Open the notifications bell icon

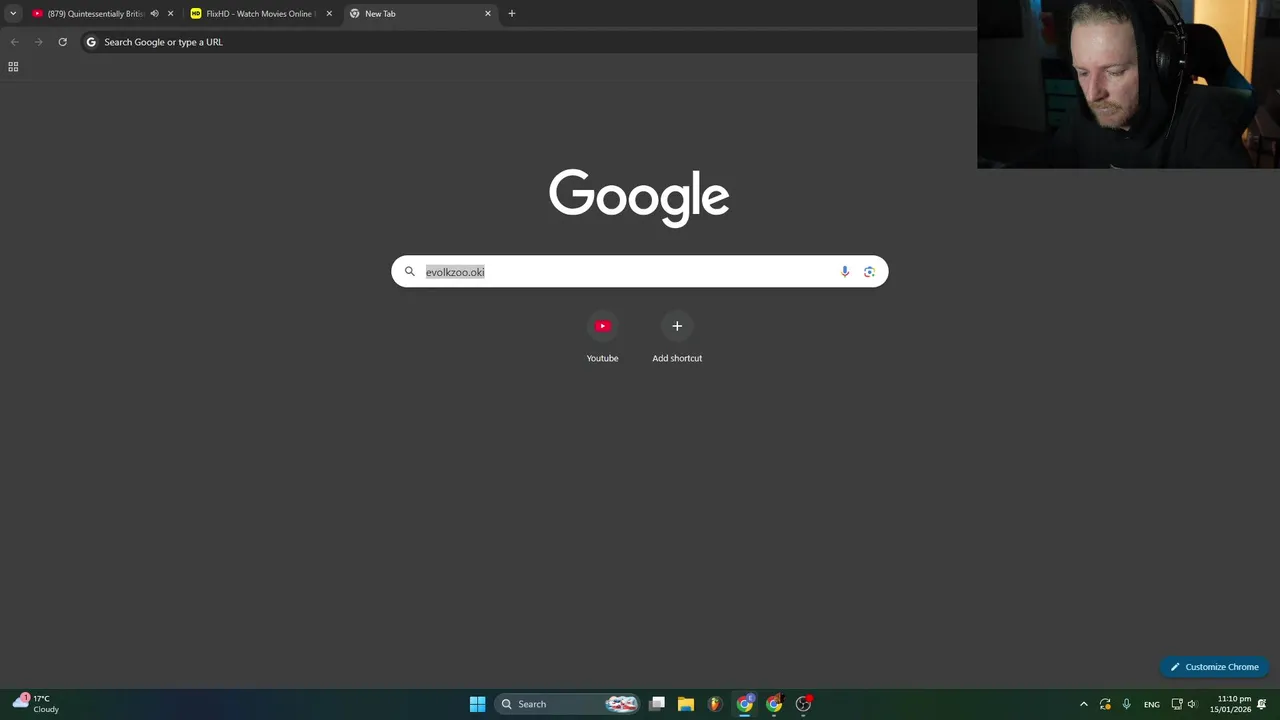(1262, 704)
